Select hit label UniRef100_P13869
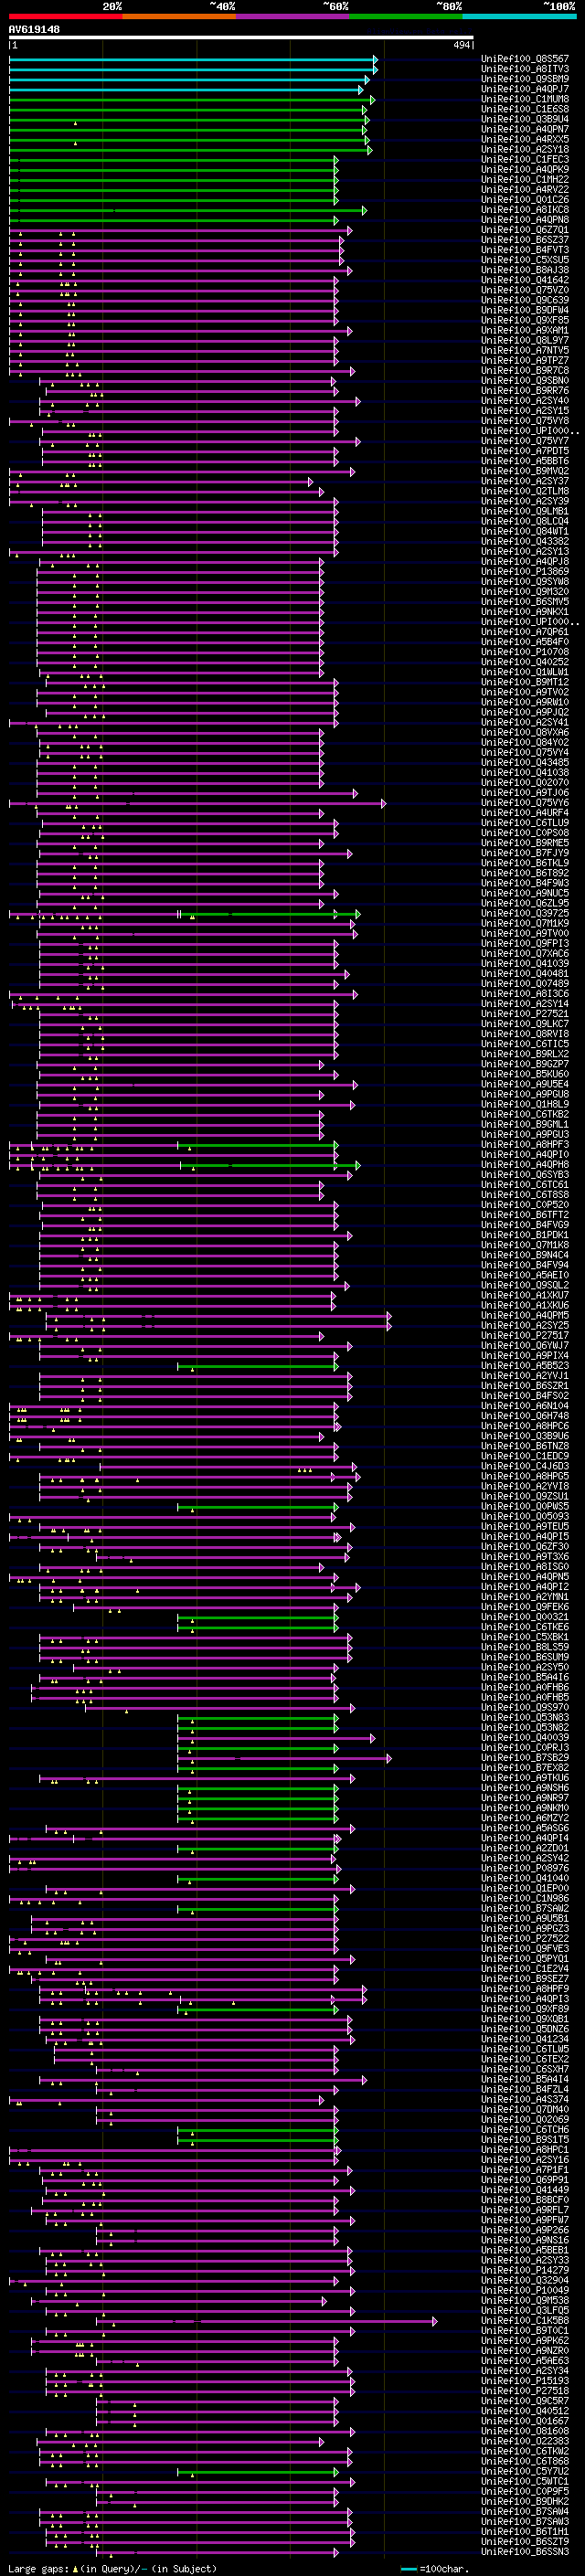The image size is (585, 2576). pos(525,572)
